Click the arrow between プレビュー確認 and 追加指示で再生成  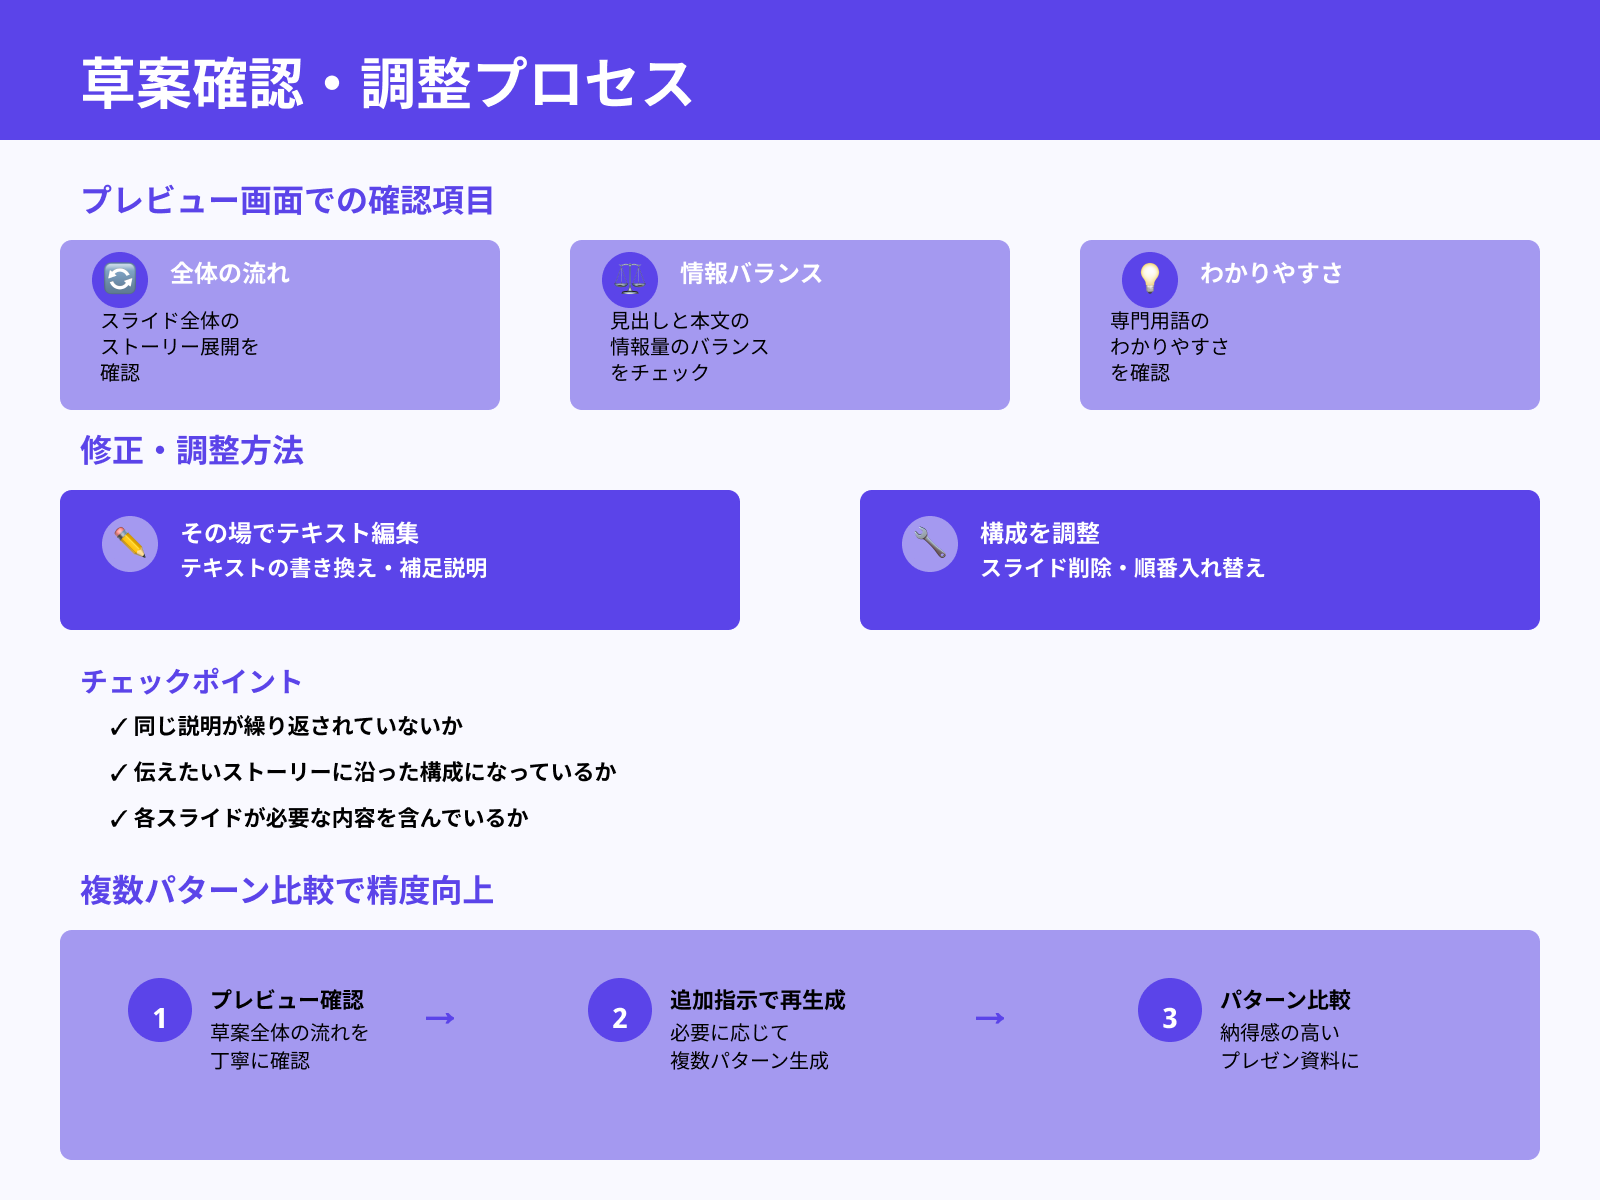pos(438,1017)
